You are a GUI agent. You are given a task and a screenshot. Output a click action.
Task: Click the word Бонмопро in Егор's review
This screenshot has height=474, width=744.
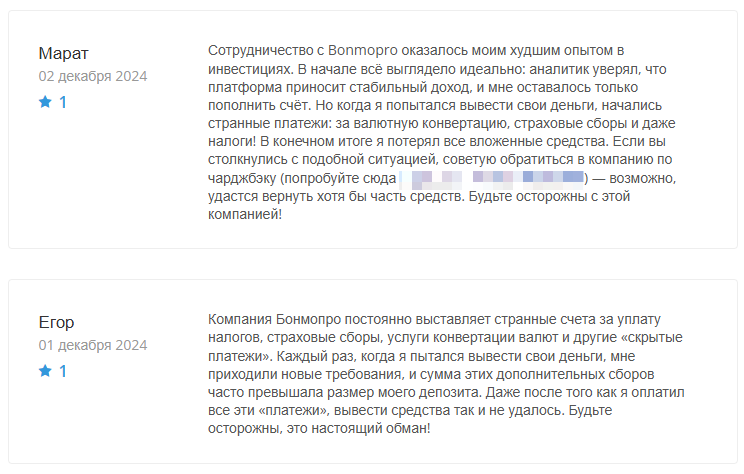point(307,319)
